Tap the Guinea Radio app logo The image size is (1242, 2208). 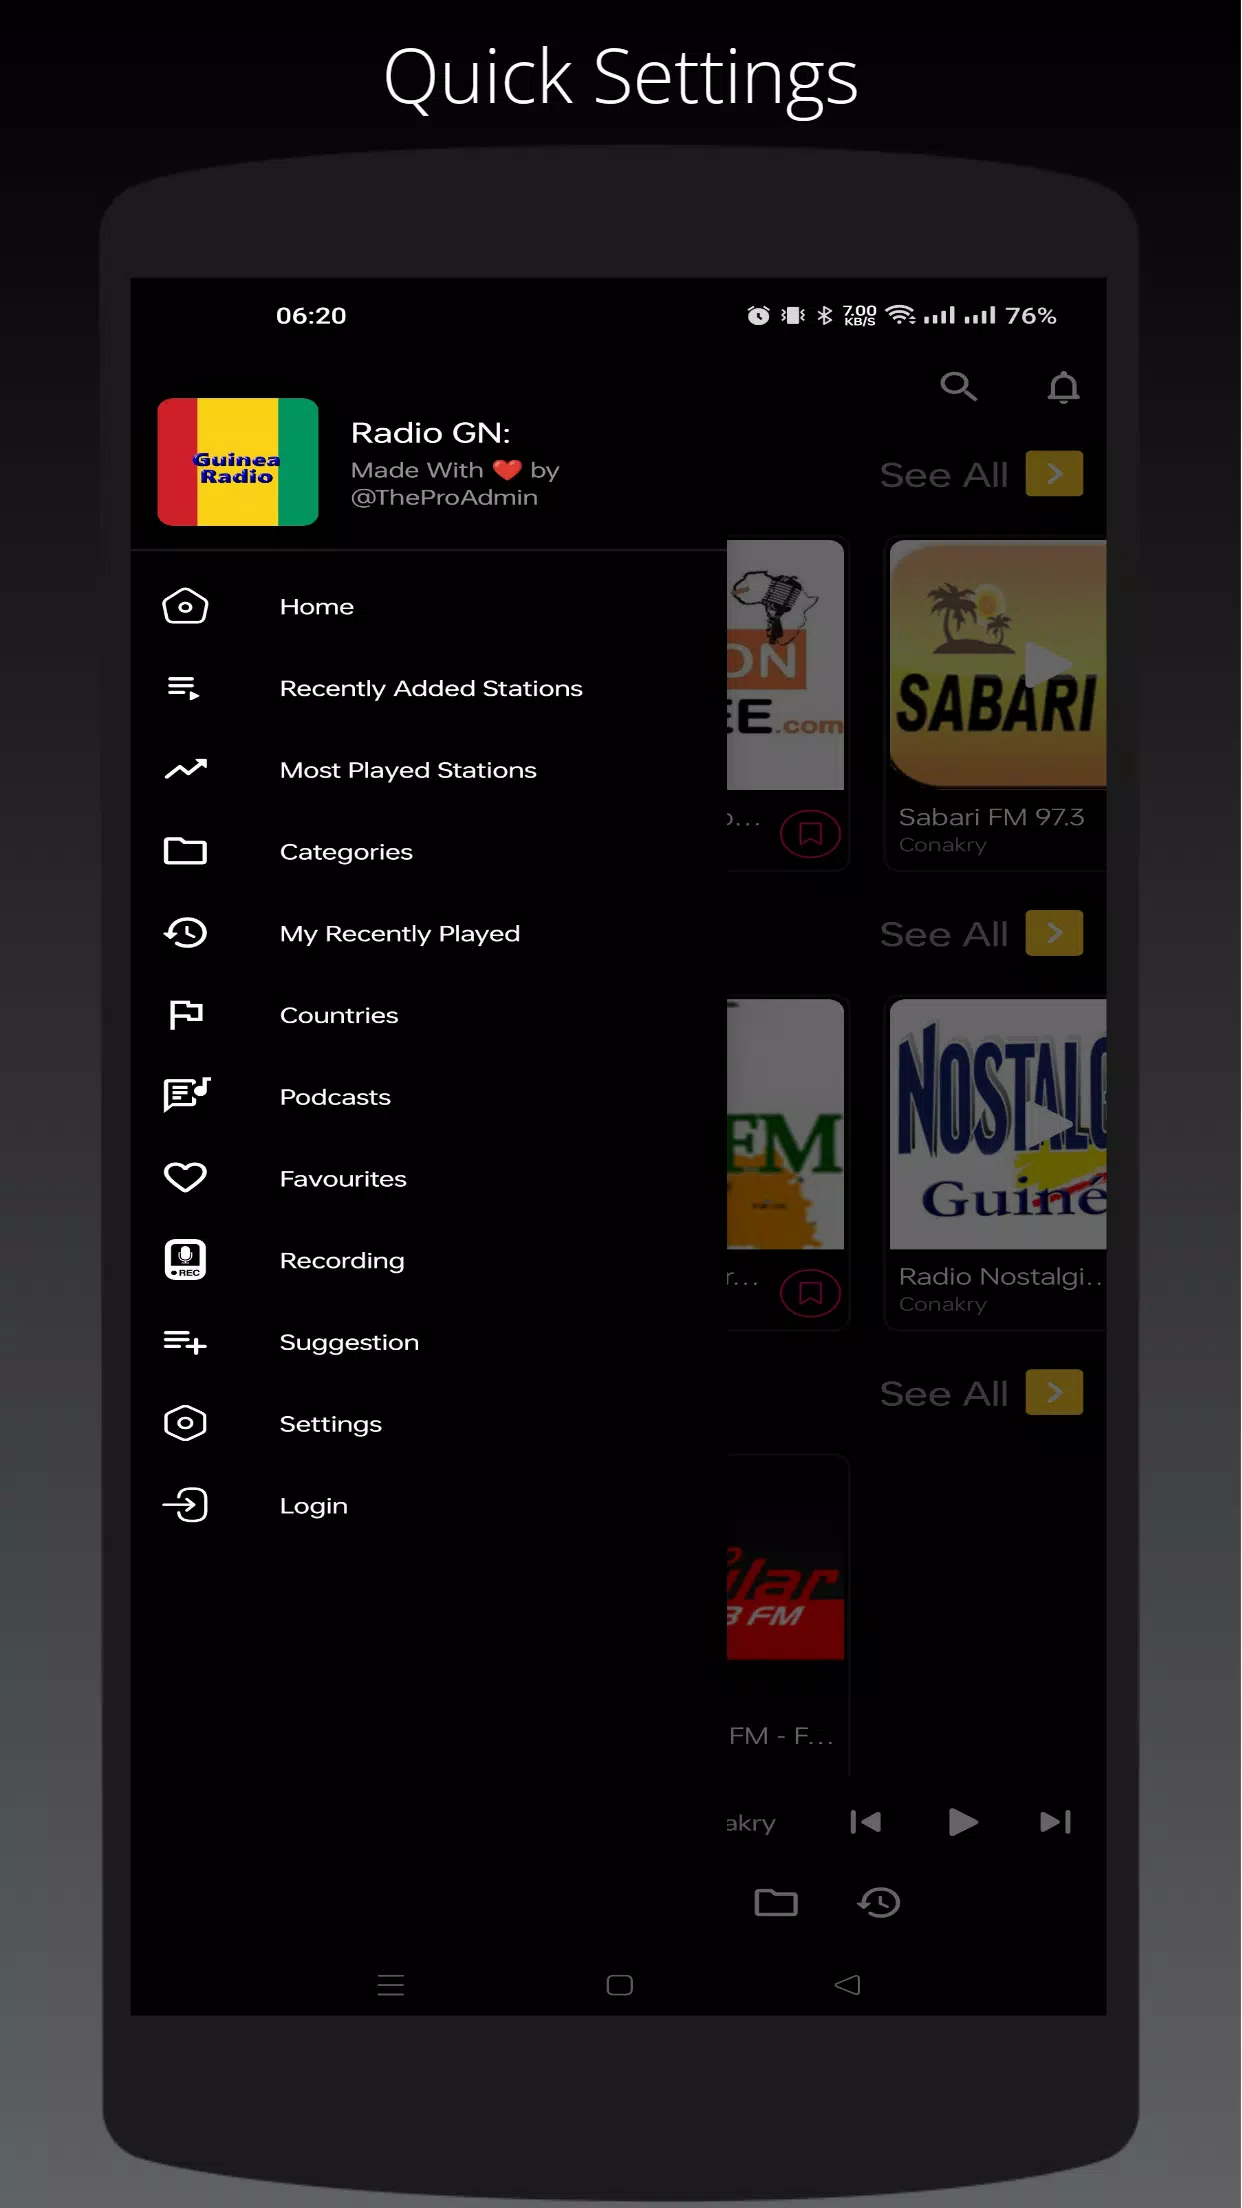[238, 462]
